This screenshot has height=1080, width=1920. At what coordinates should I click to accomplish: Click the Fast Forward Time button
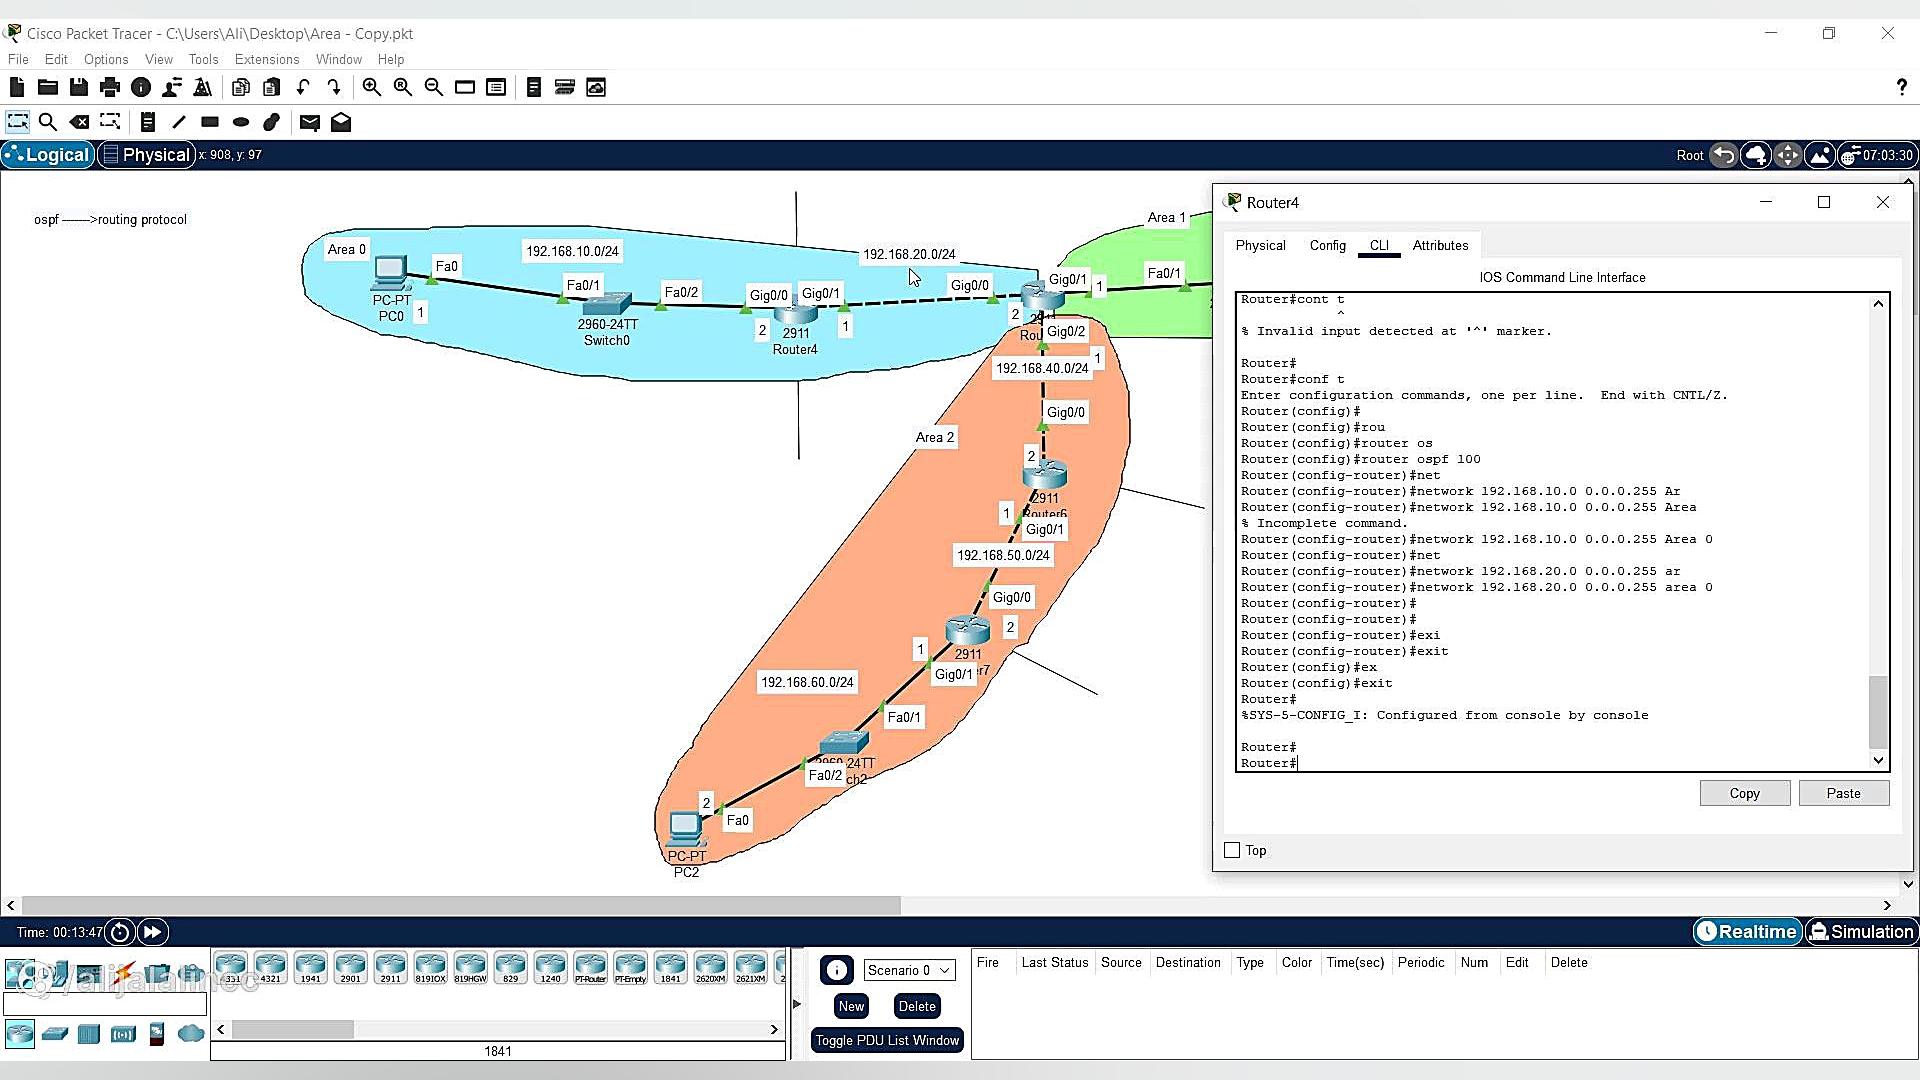pos(152,932)
